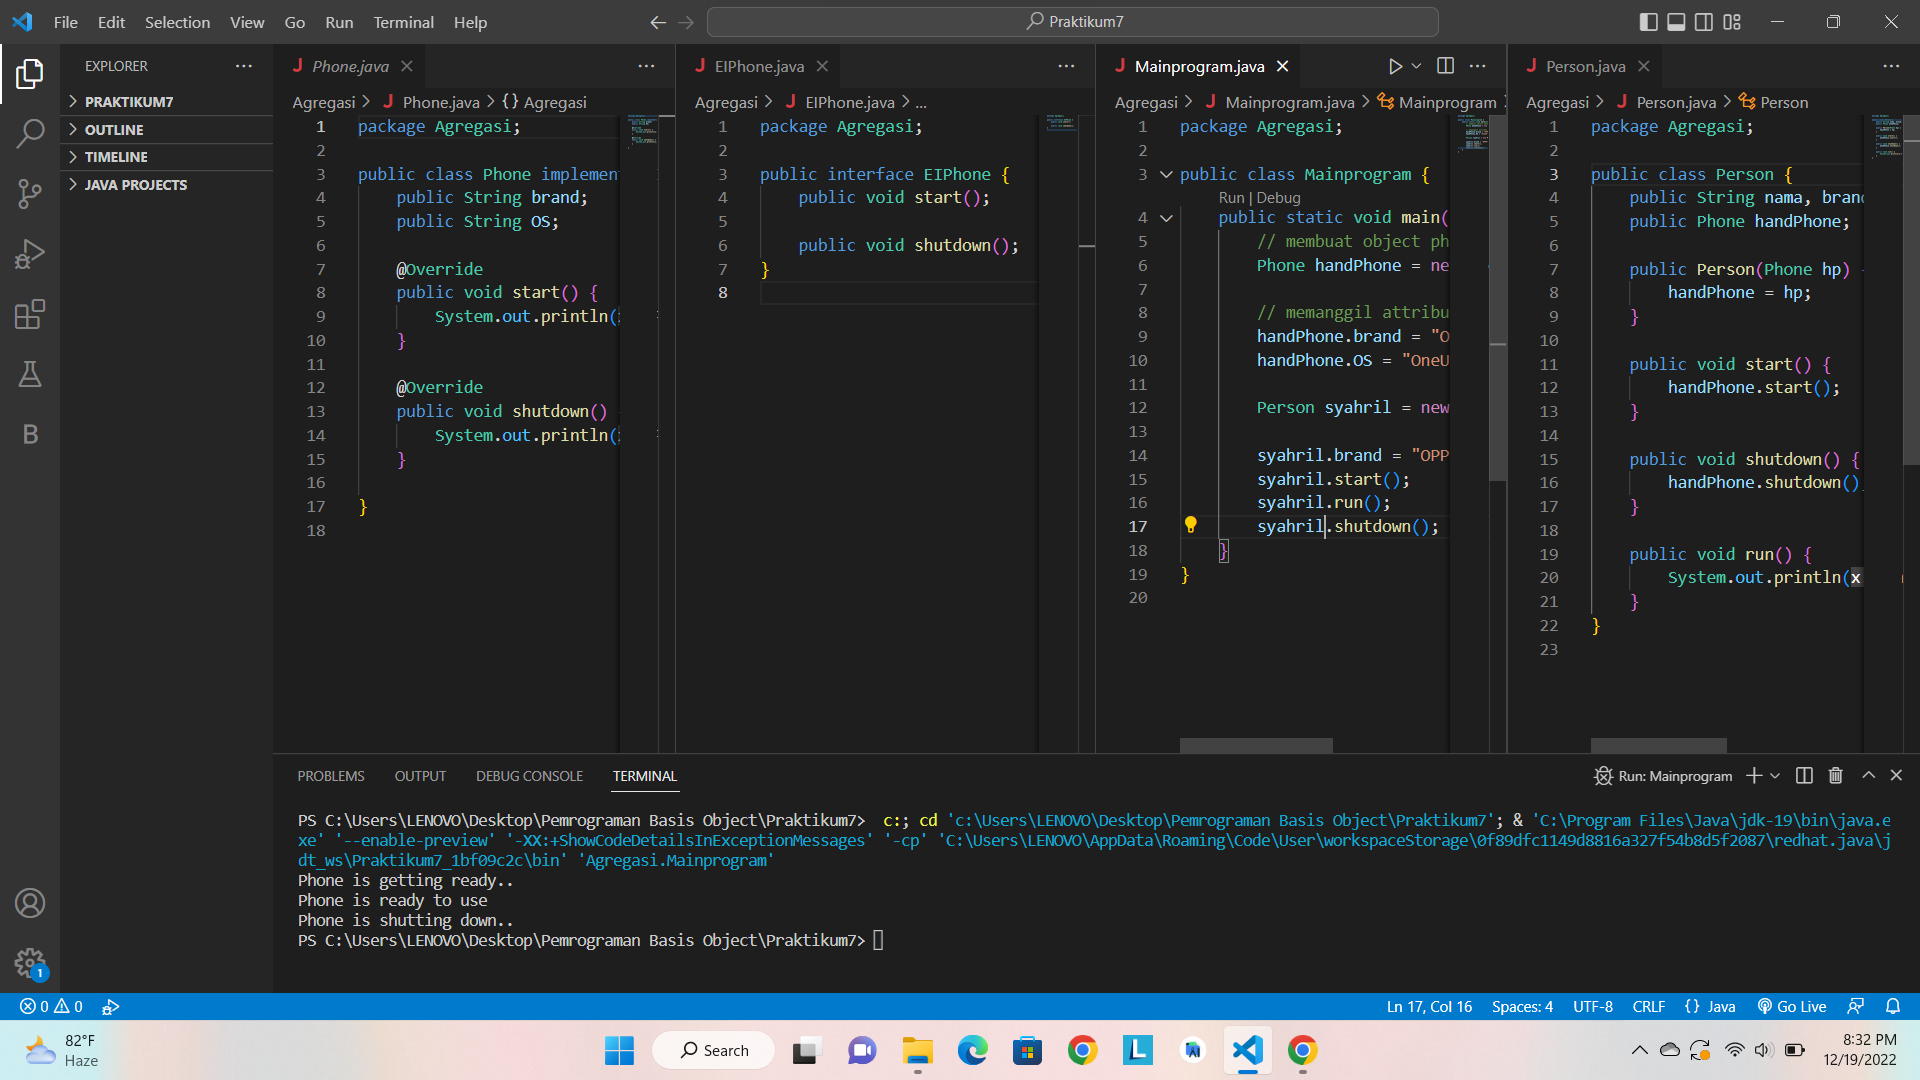Switch to the DEBUG CONSOLE tab
The width and height of the screenshot is (1920, 1080).
529,775
